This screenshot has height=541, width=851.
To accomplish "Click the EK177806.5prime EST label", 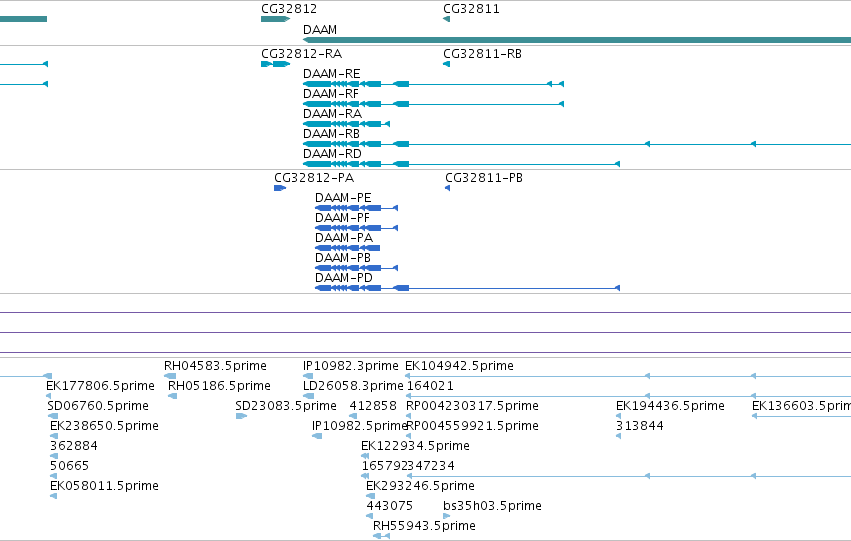I will (x=100, y=386).
